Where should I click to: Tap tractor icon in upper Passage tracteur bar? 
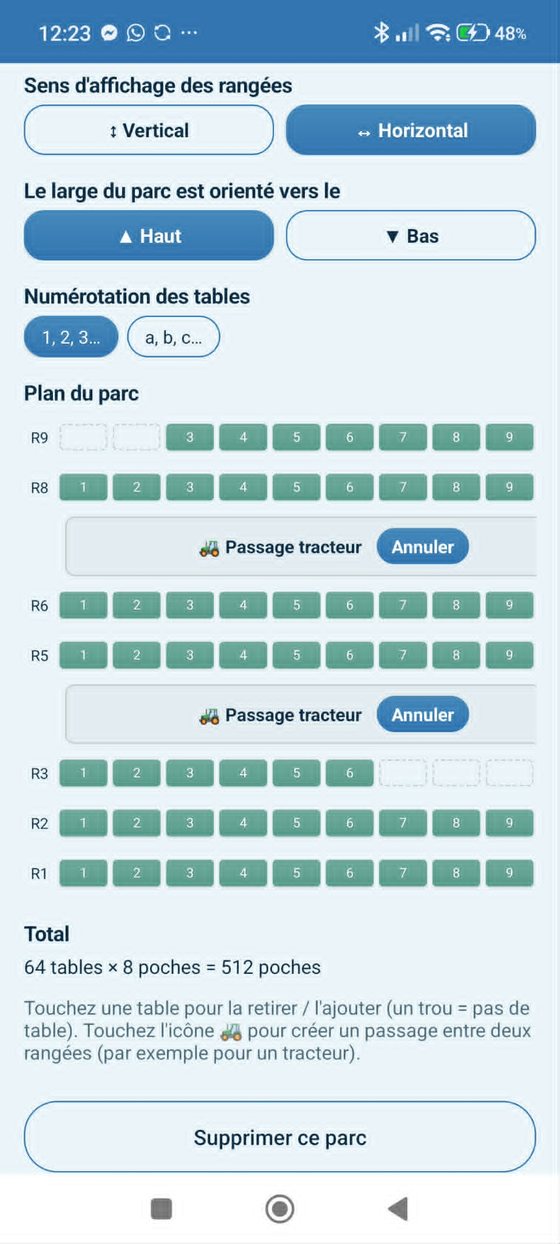[209, 547]
